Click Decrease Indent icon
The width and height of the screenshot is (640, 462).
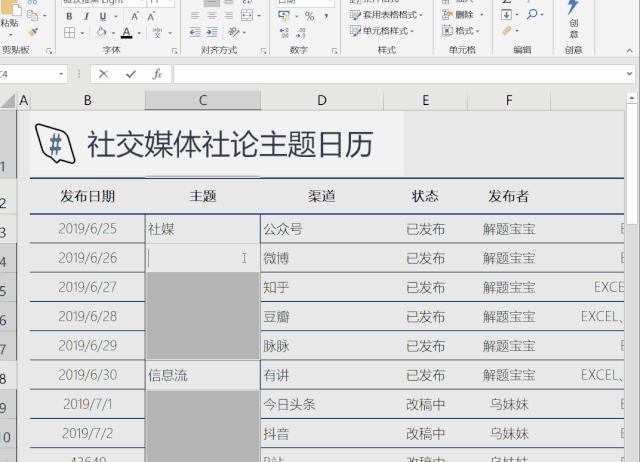[x=195, y=32]
